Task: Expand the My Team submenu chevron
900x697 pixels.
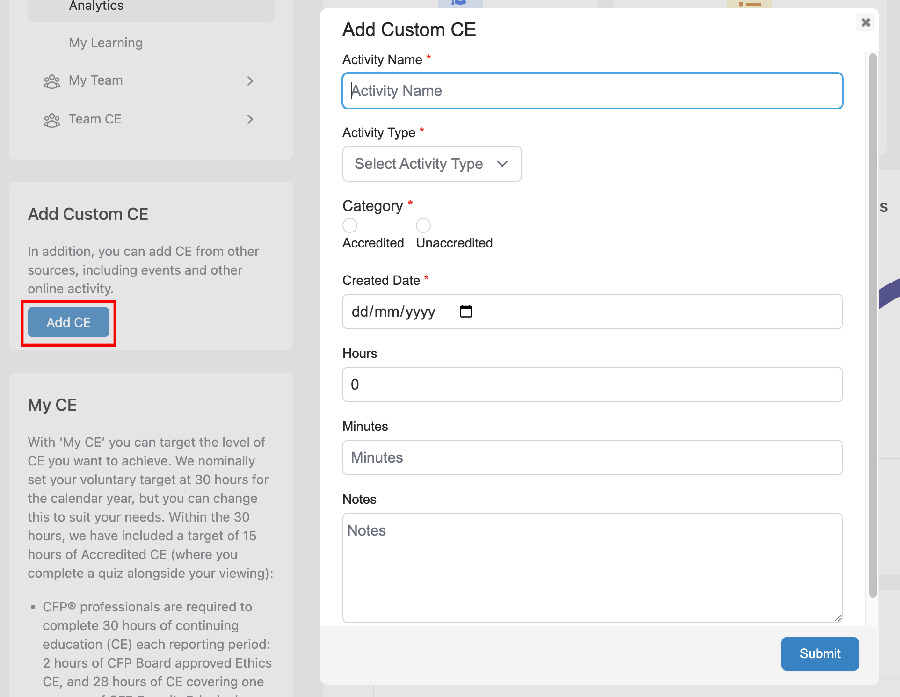Action: pyautogui.click(x=250, y=81)
